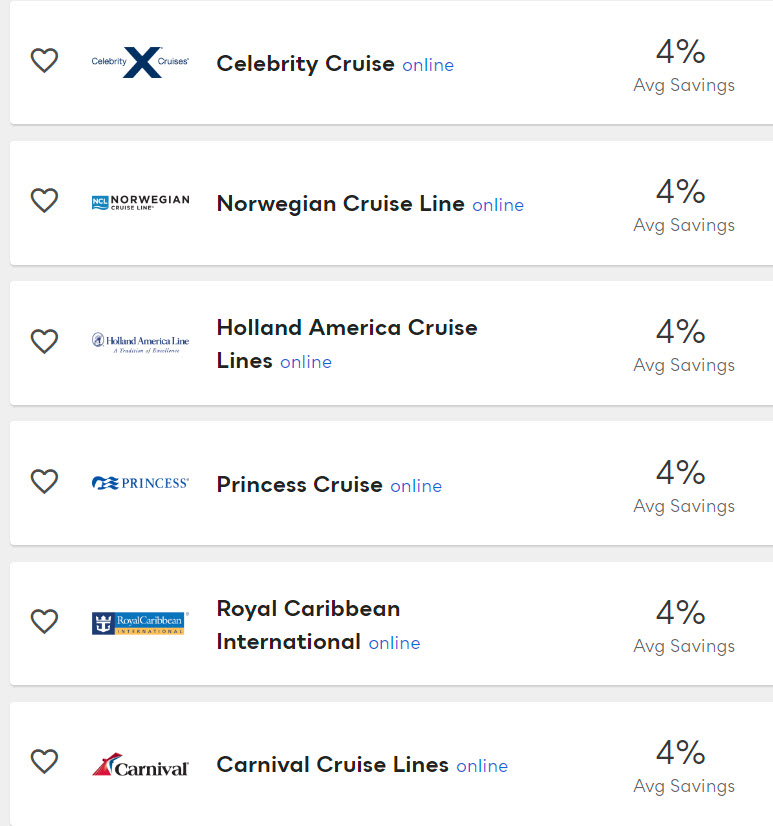This screenshot has height=826, width=773.
Task: Open the Princess logo image
Action: coord(140,483)
